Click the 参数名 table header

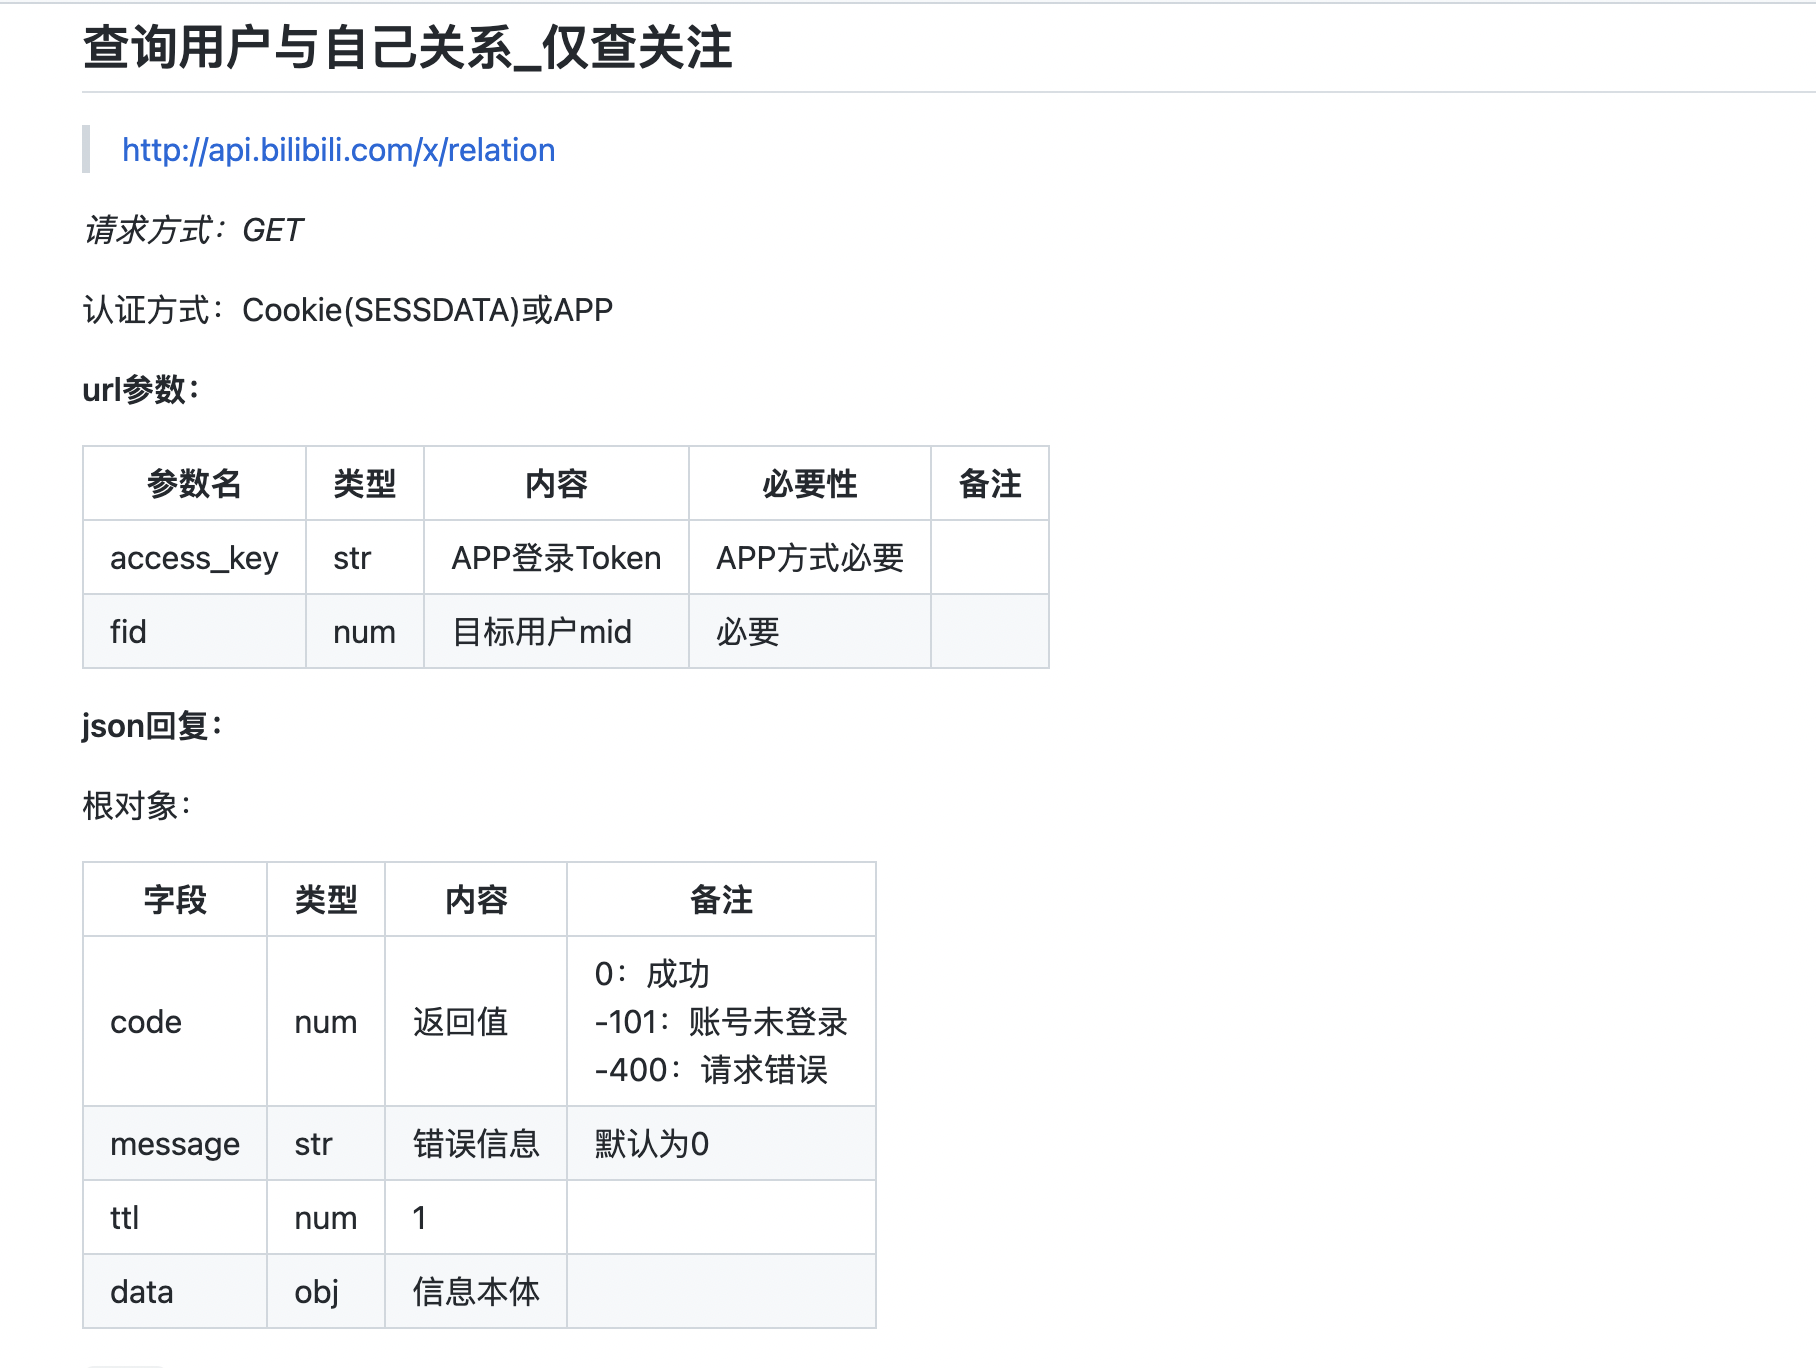click(x=194, y=484)
